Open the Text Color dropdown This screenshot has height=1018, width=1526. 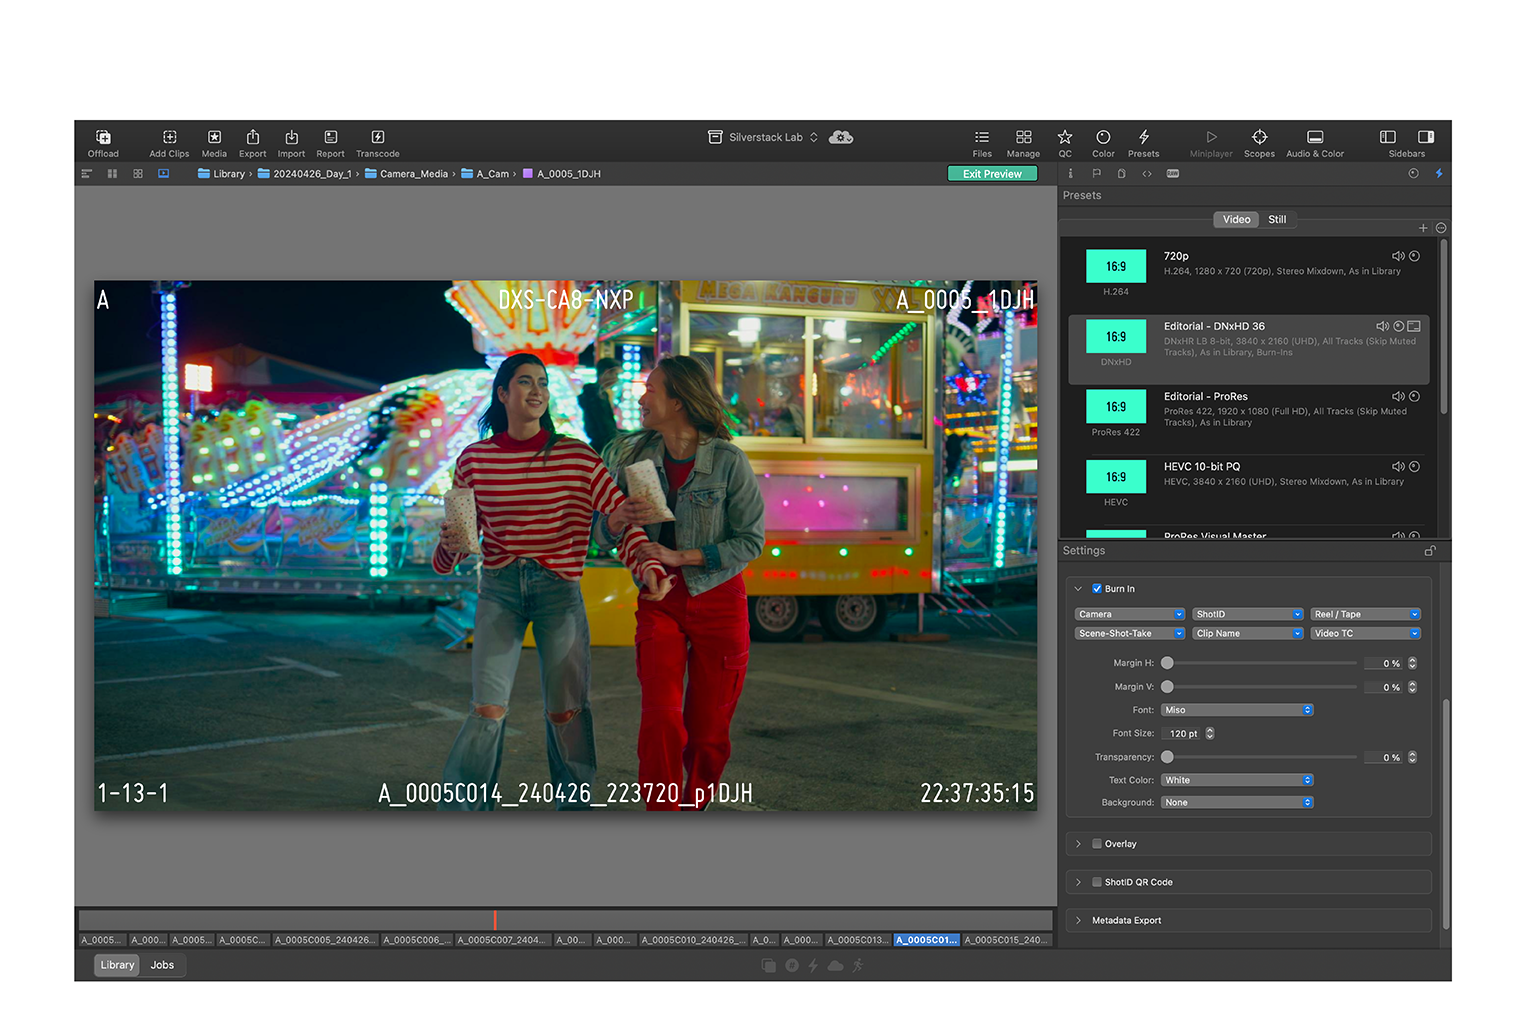(1237, 780)
